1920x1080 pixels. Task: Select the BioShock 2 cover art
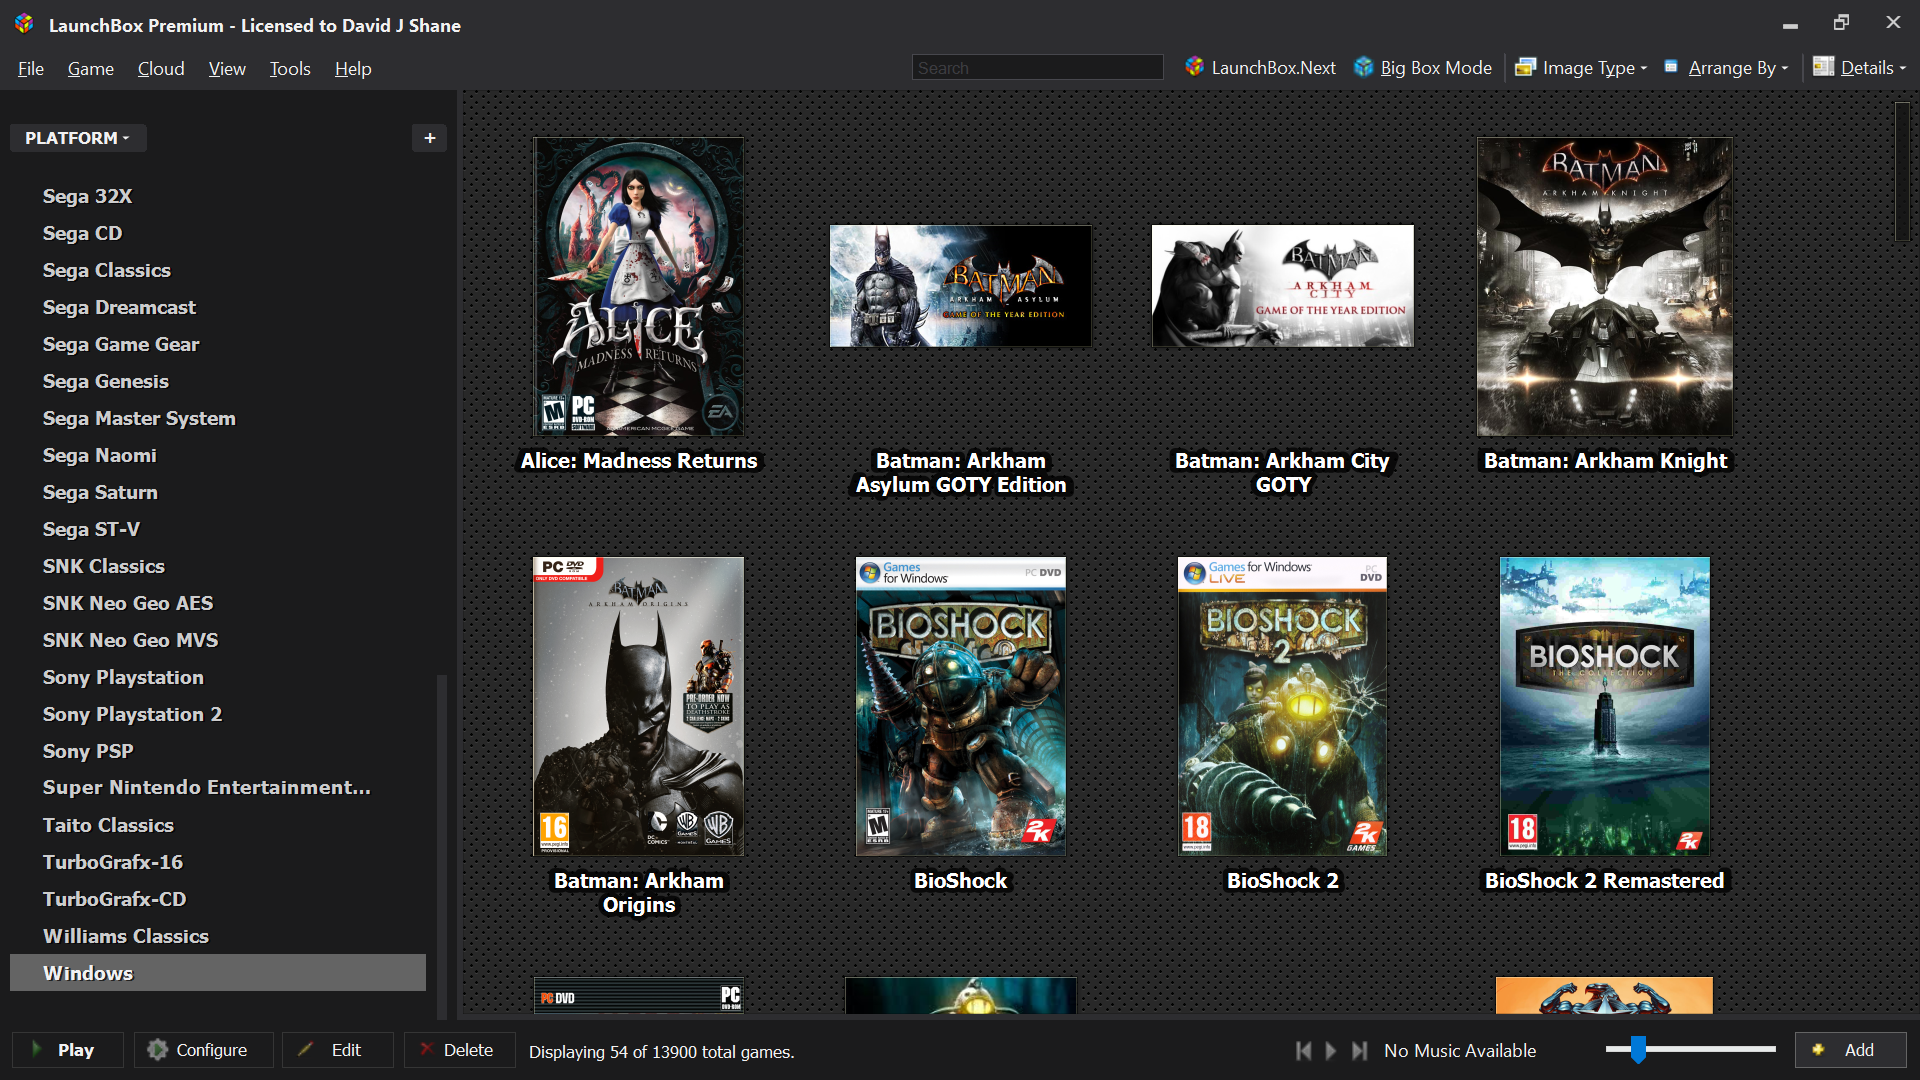click(x=1283, y=706)
